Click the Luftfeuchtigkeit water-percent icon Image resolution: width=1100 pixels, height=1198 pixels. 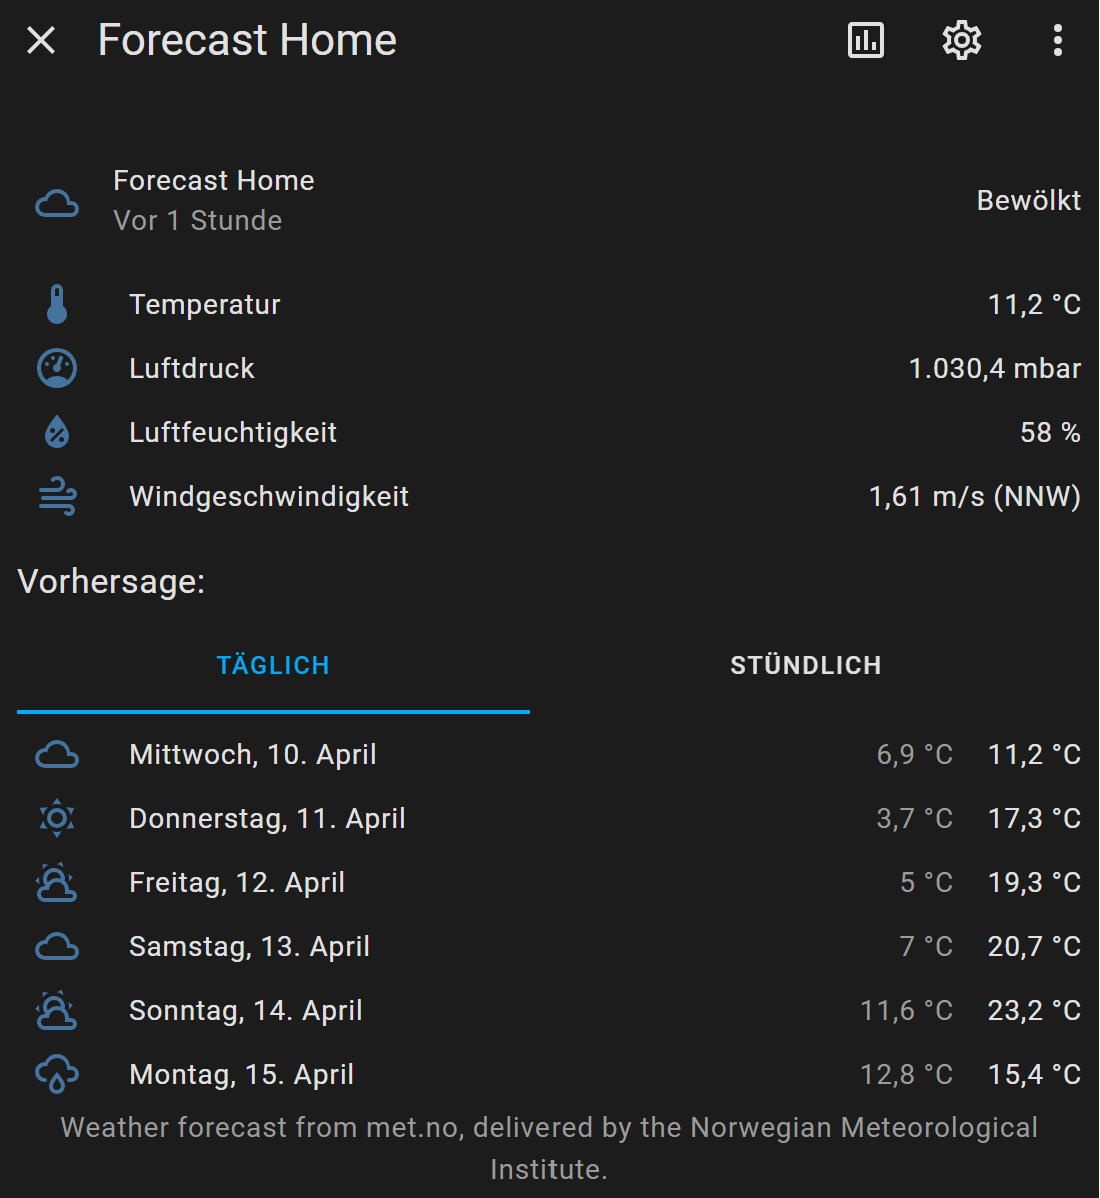(57, 432)
